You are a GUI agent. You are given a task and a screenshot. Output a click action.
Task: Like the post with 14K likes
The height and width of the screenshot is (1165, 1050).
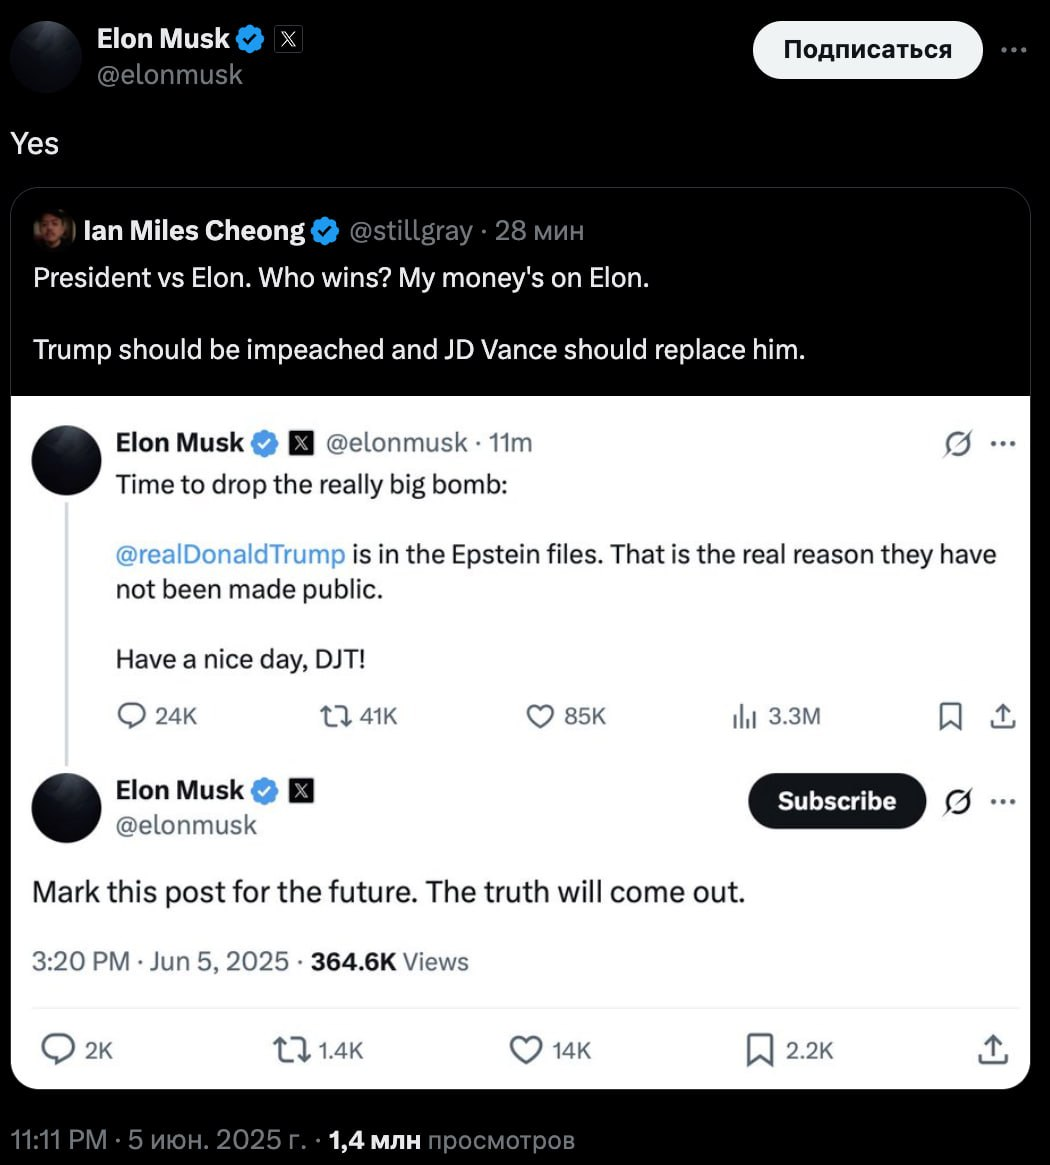click(x=526, y=1049)
